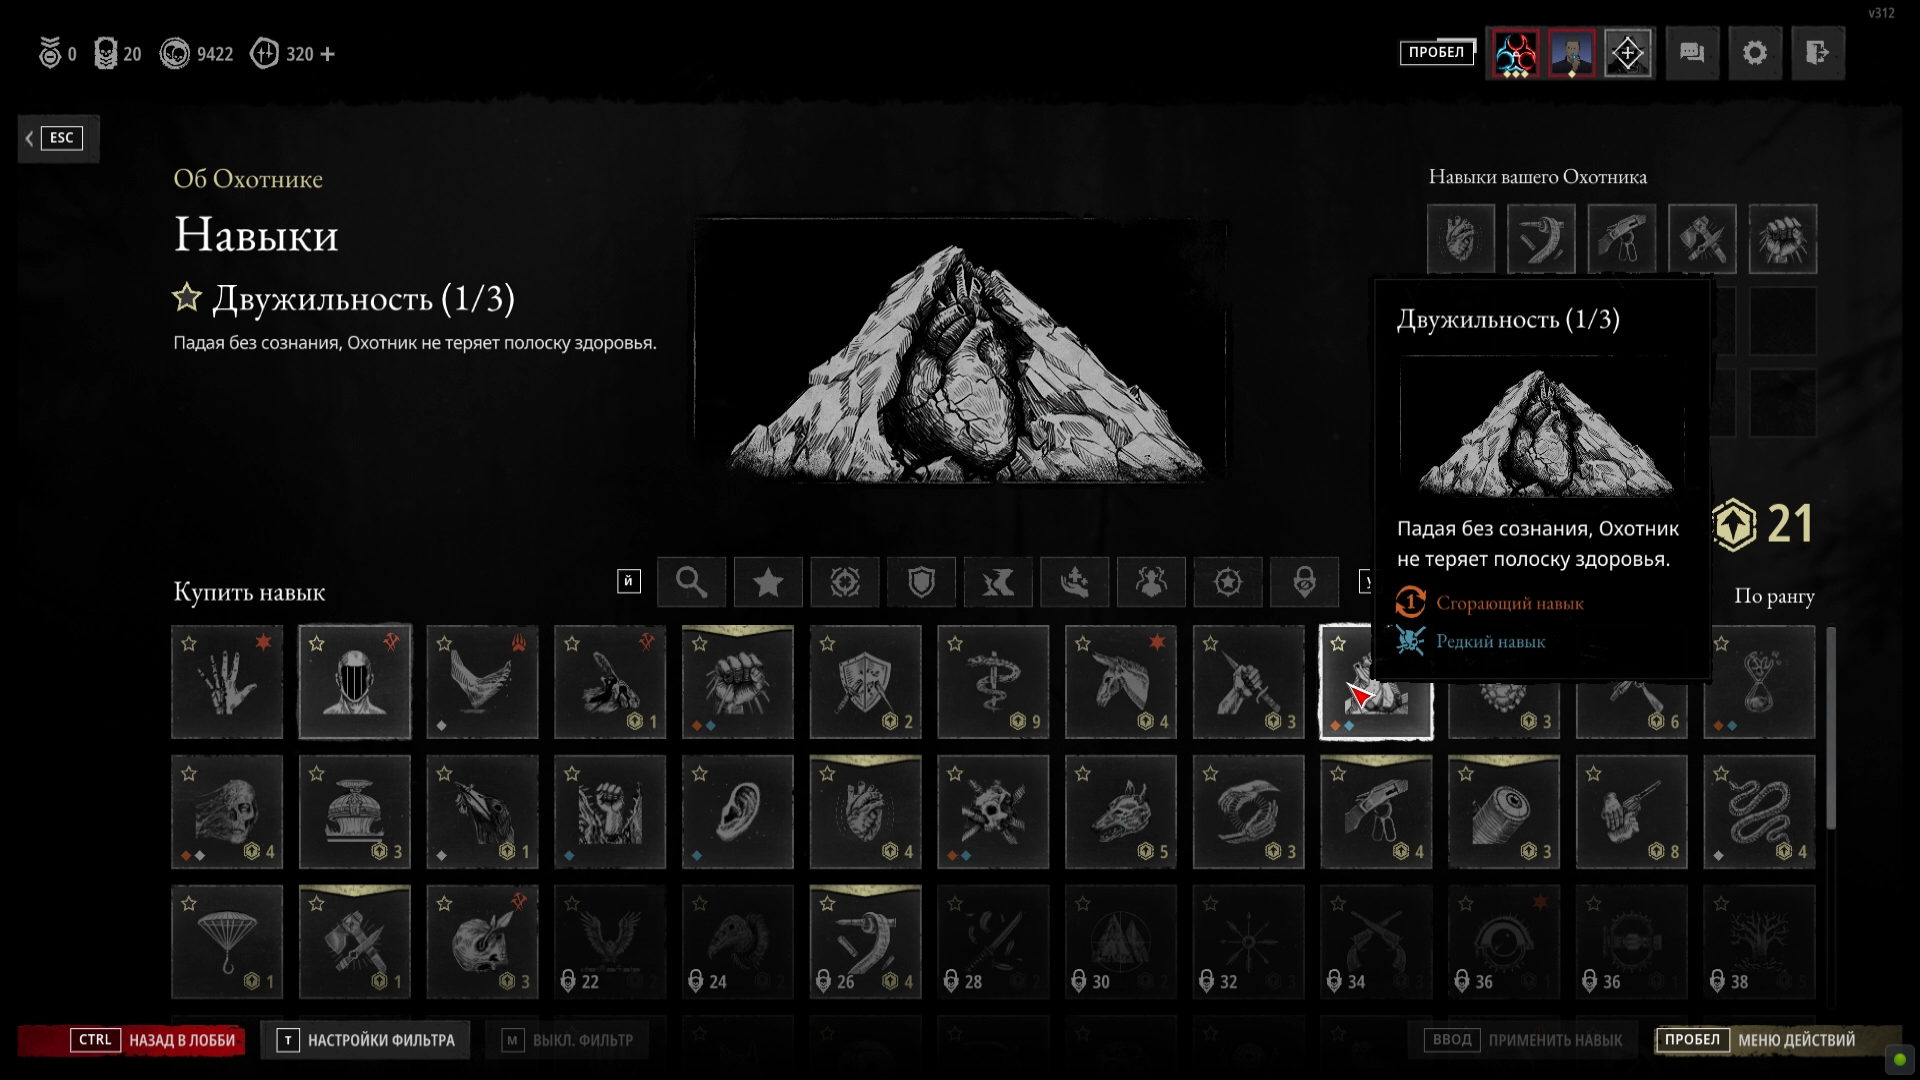
Task: Select the parachute skill thumbnail
Action: pyautogui.click(x=227, y=941)
